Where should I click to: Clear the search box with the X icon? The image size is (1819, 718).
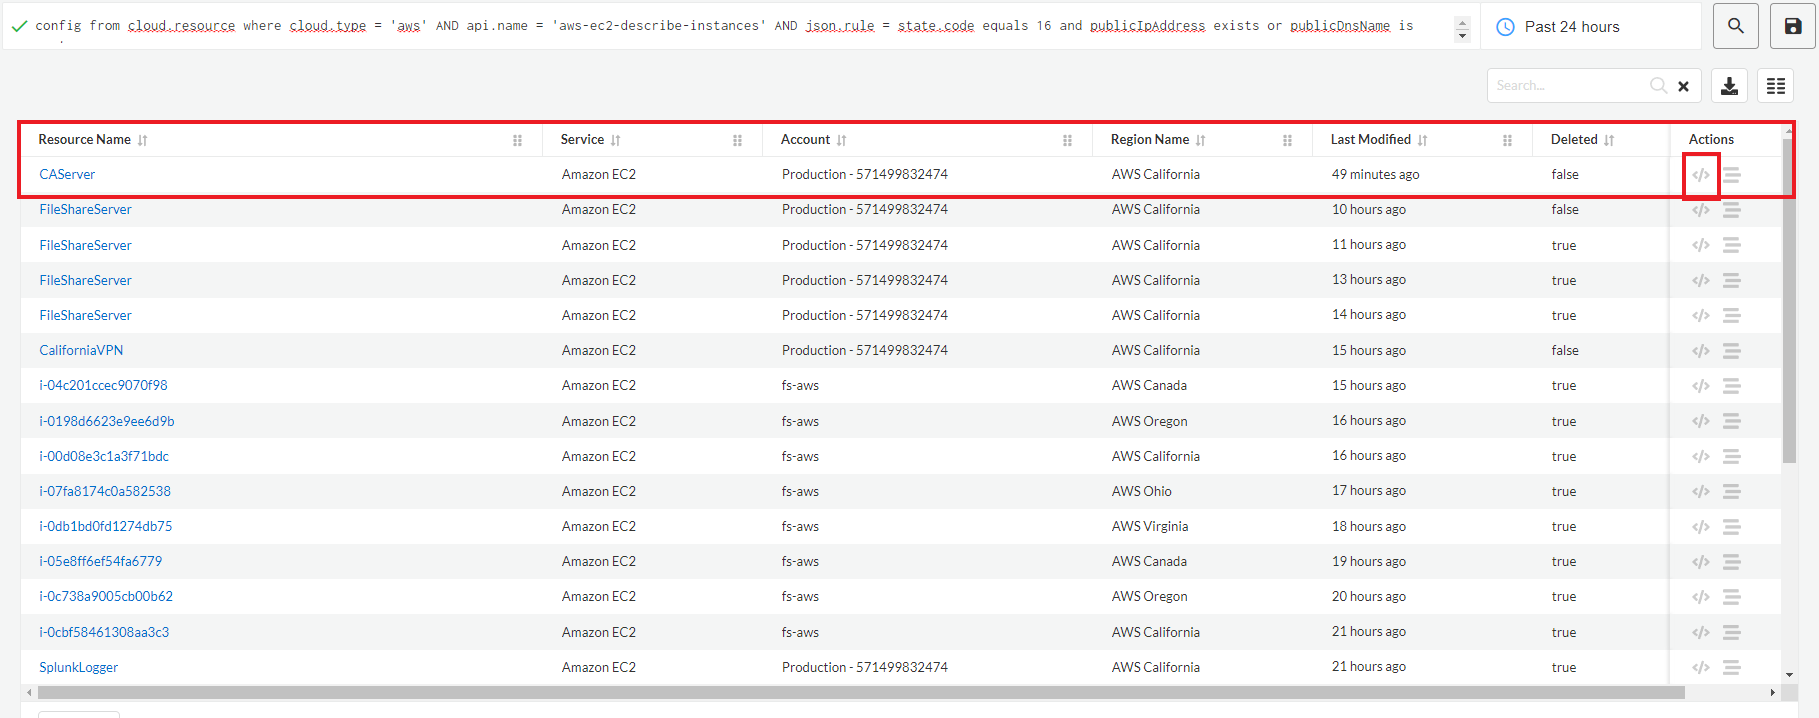[x=1683, y=86]
